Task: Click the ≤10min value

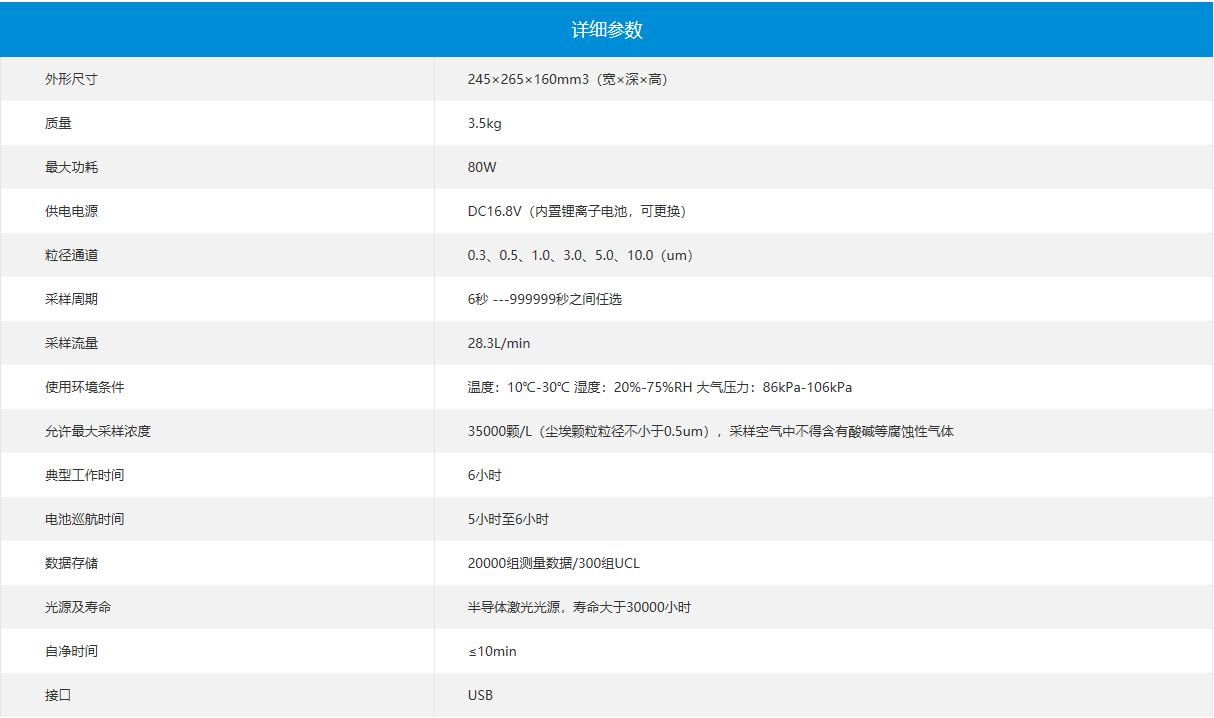Action: coord(492,651)
